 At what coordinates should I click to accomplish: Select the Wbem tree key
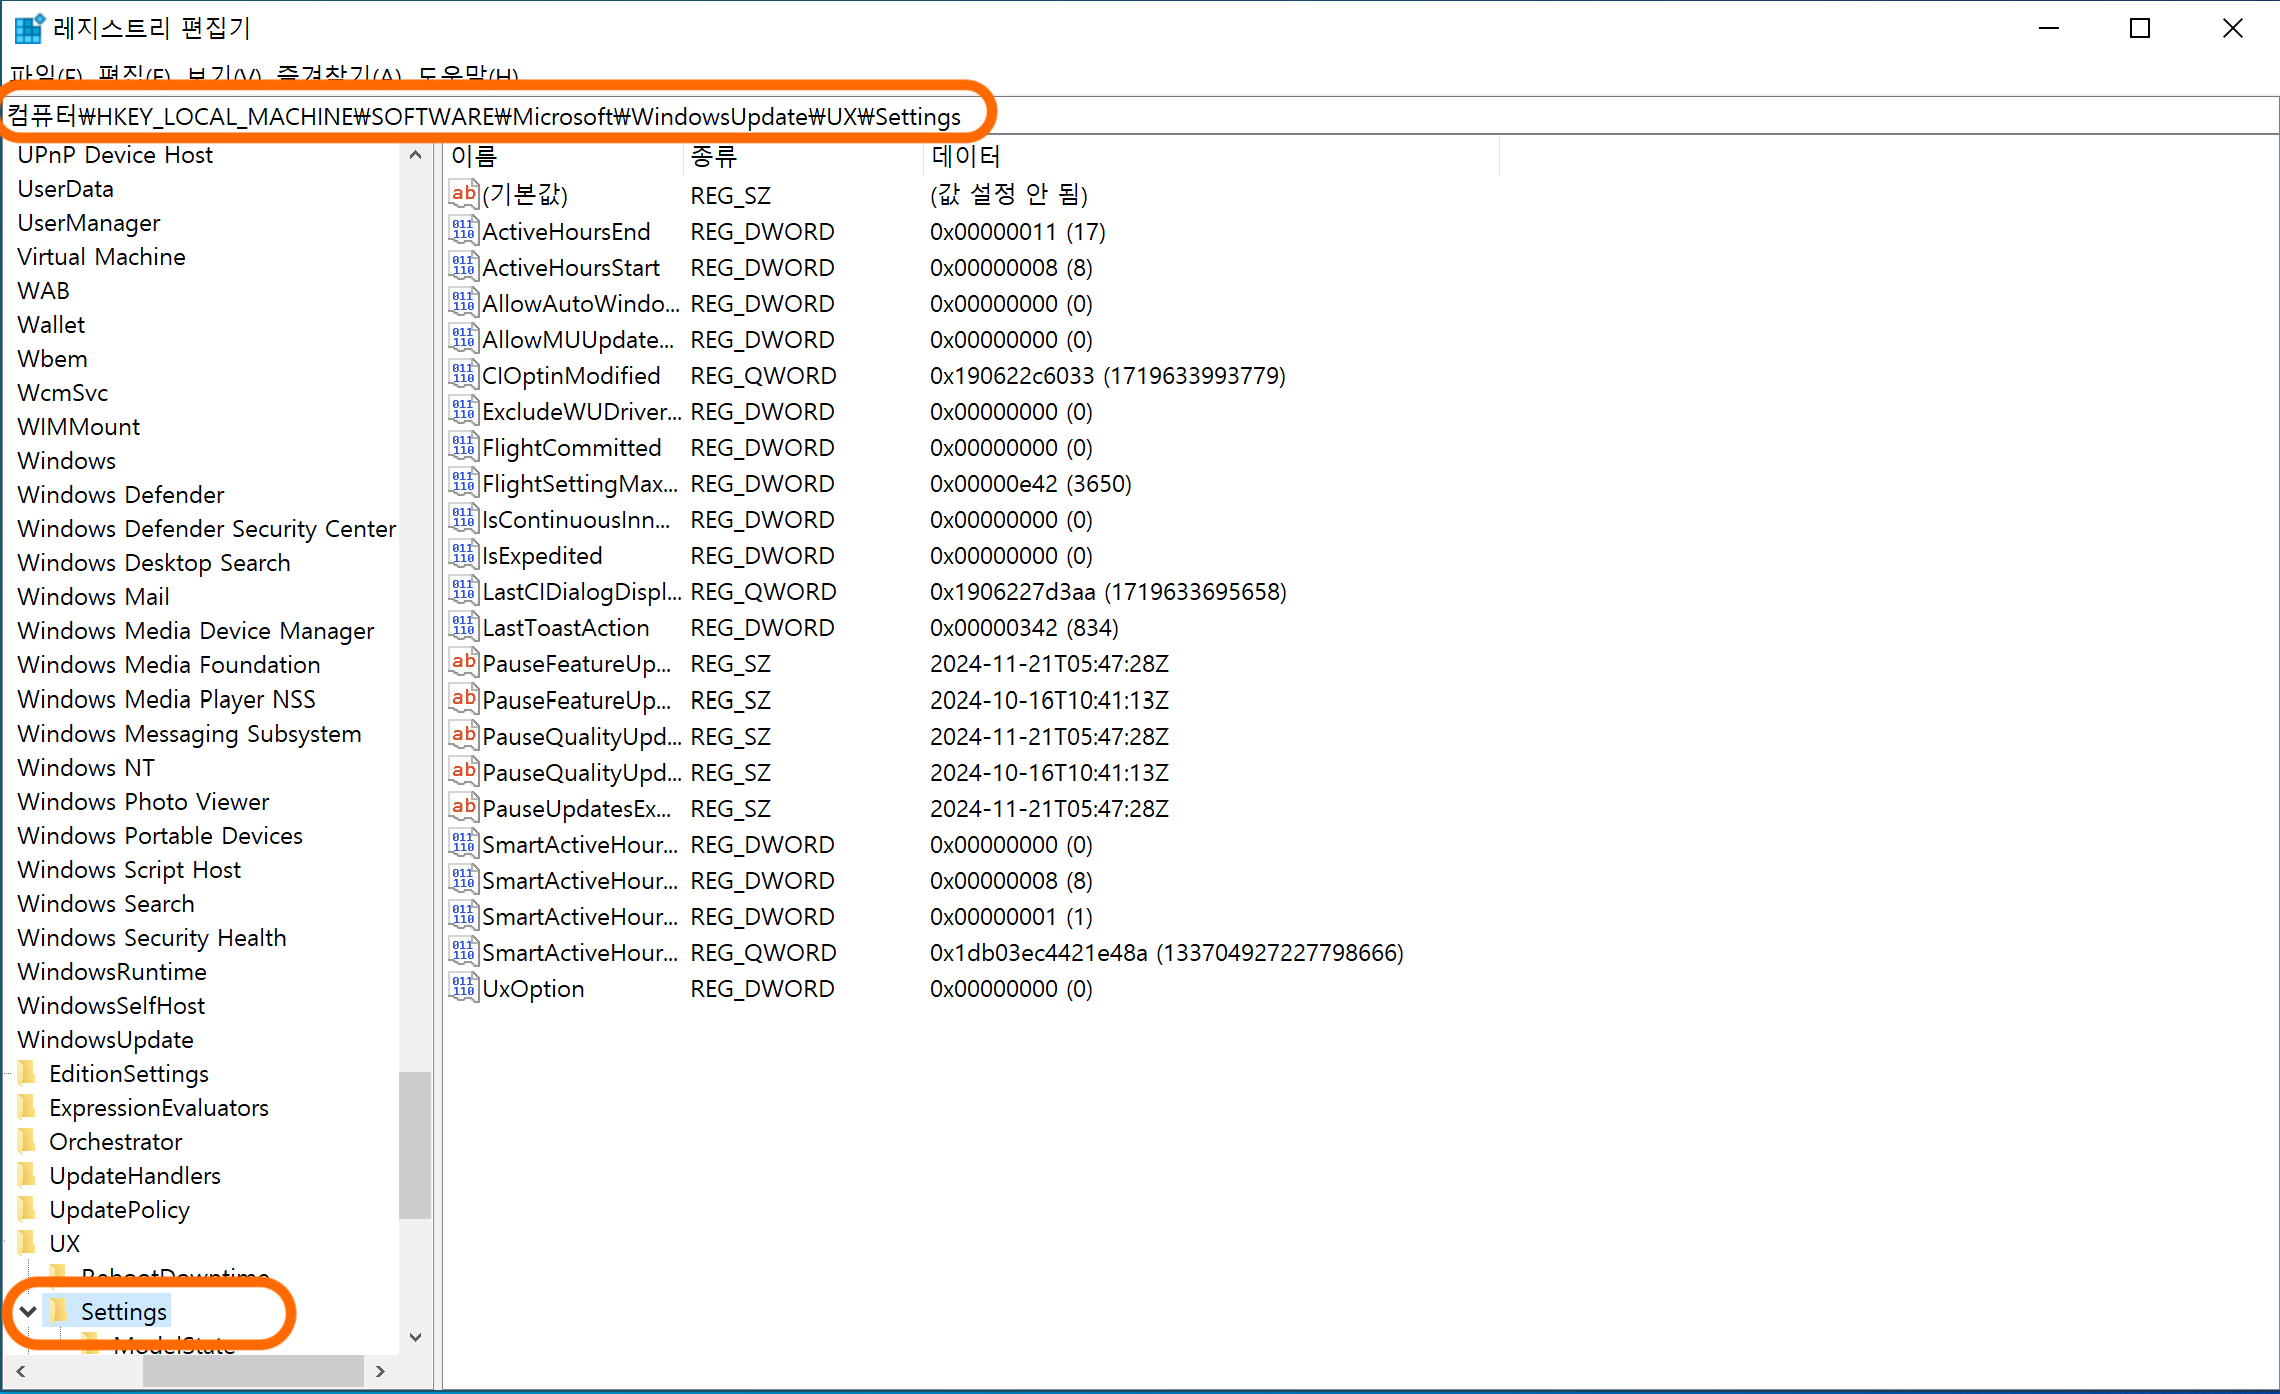[x=52, y=358]
